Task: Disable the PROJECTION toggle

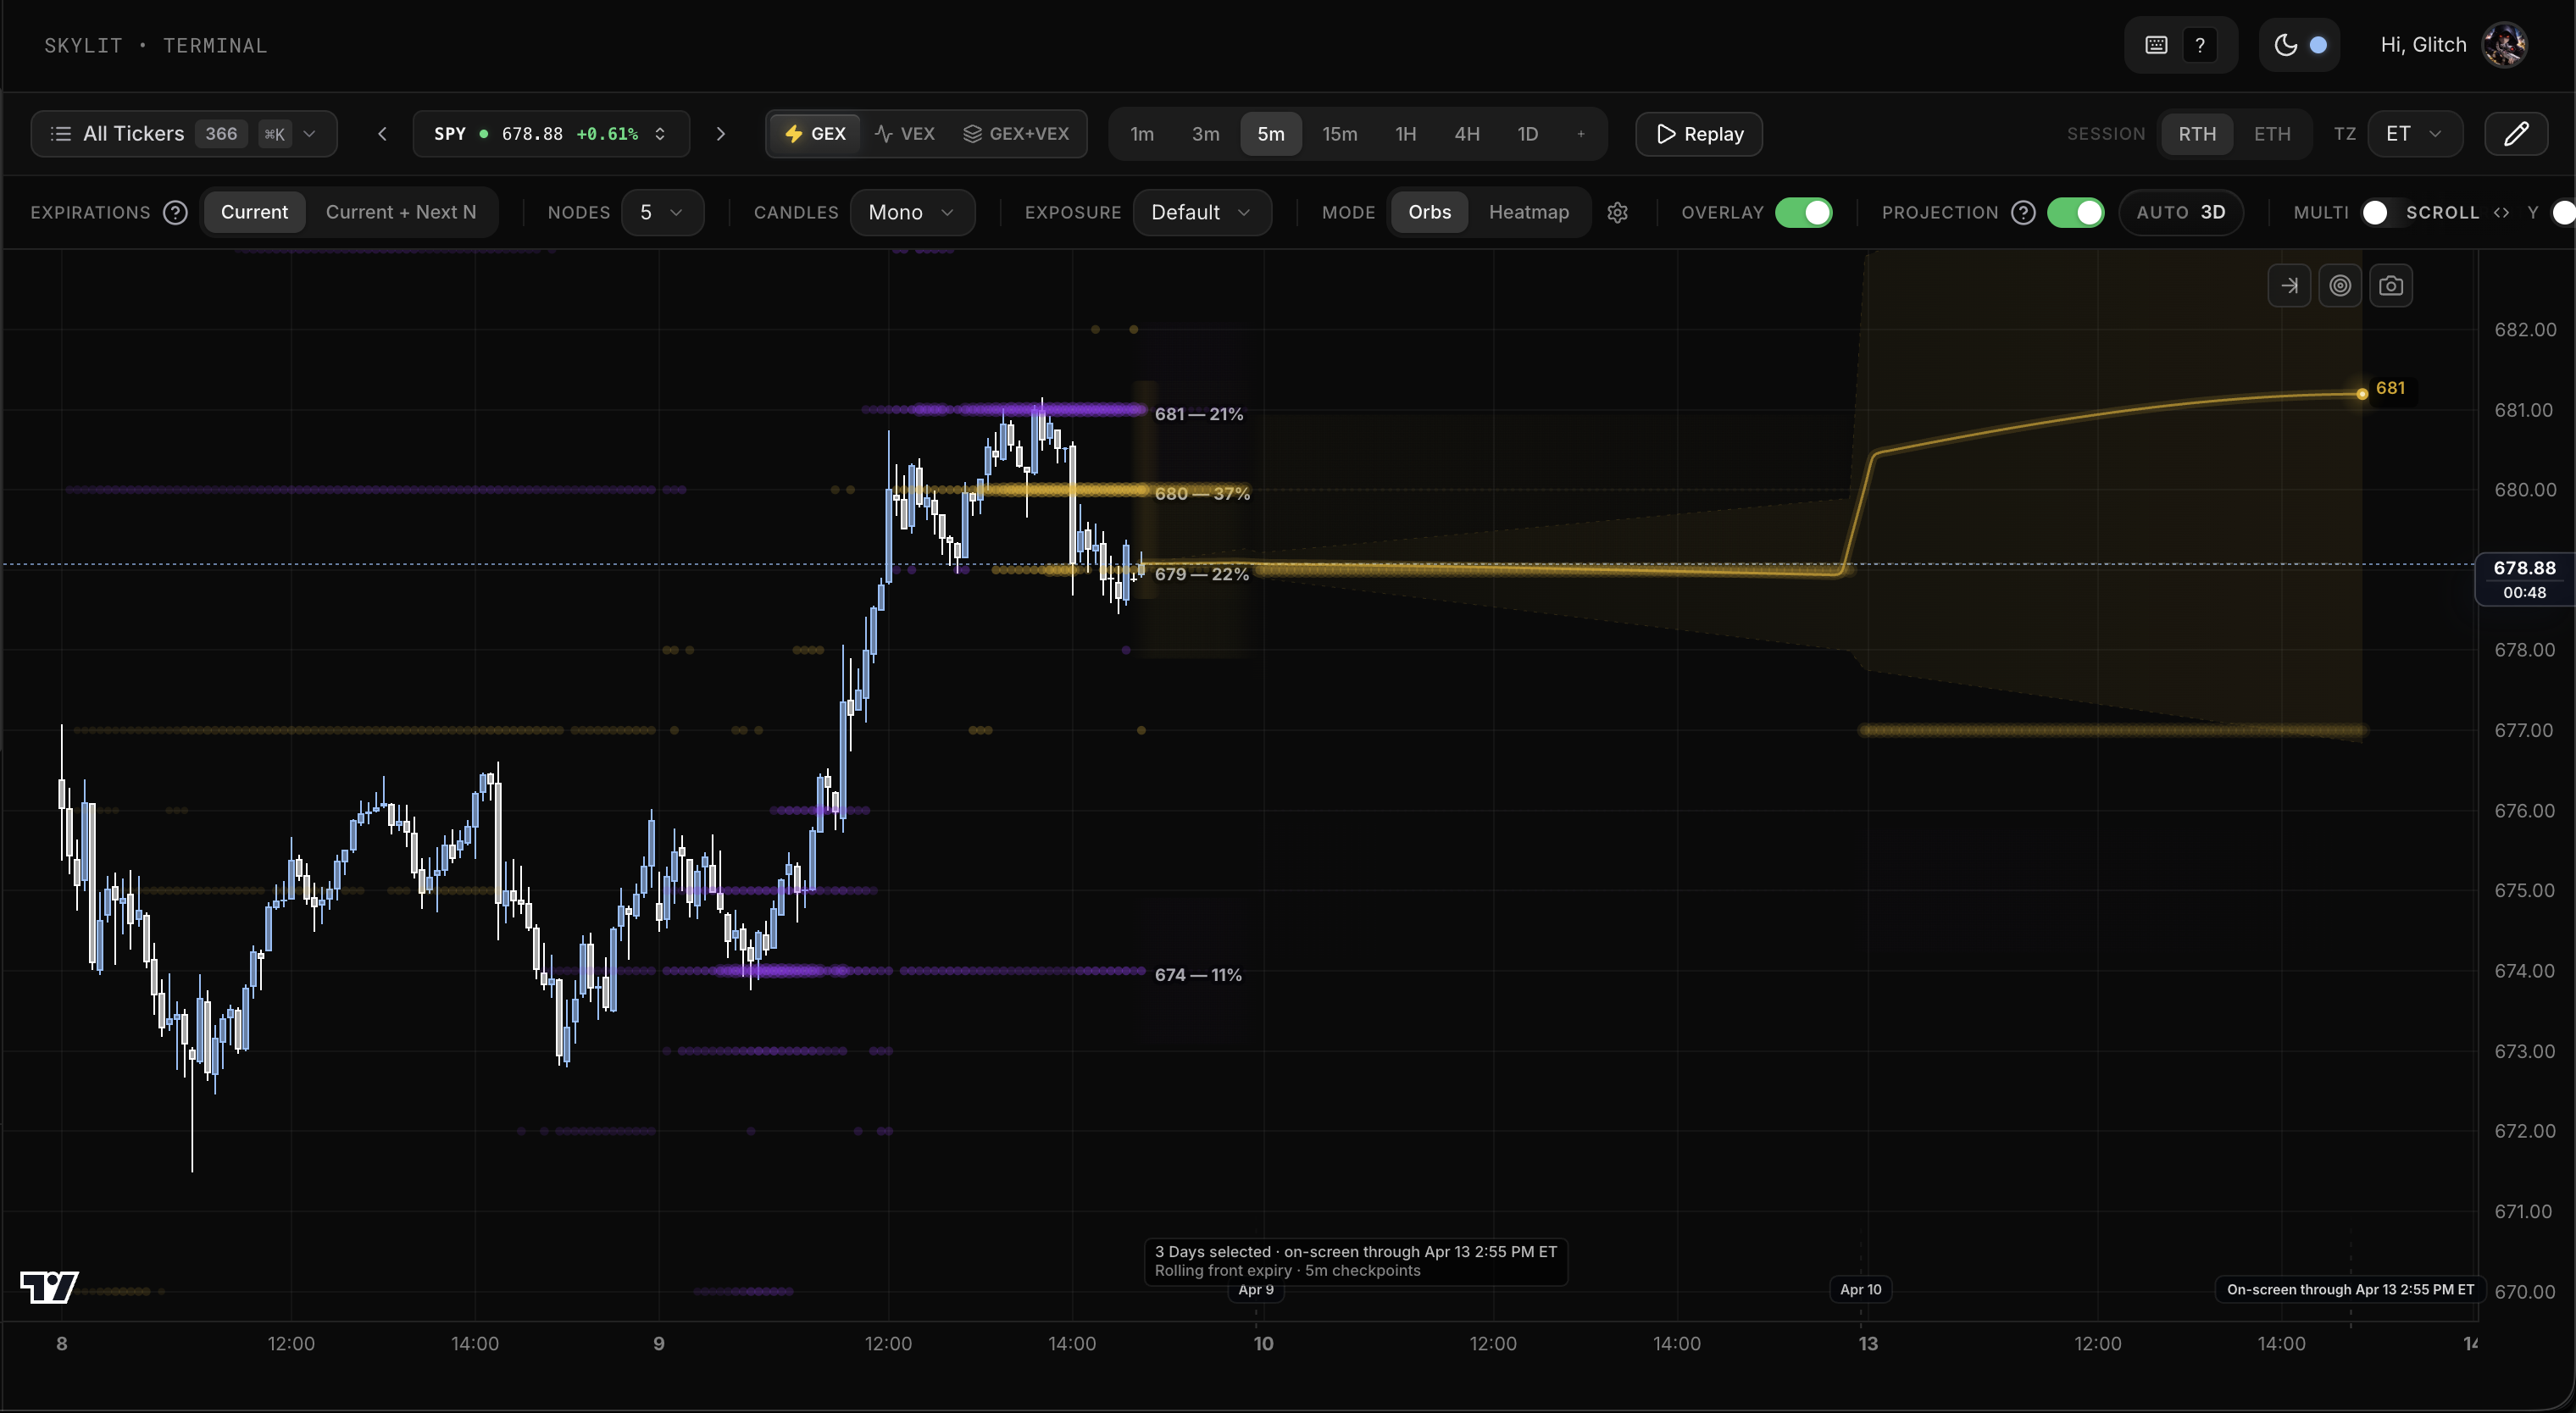Action: coord(2074,212)
